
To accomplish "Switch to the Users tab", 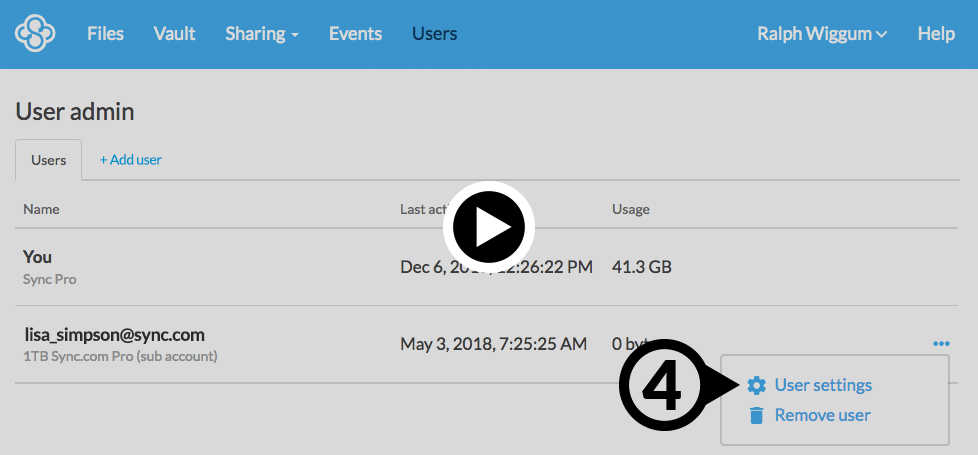I will [49, 160].
